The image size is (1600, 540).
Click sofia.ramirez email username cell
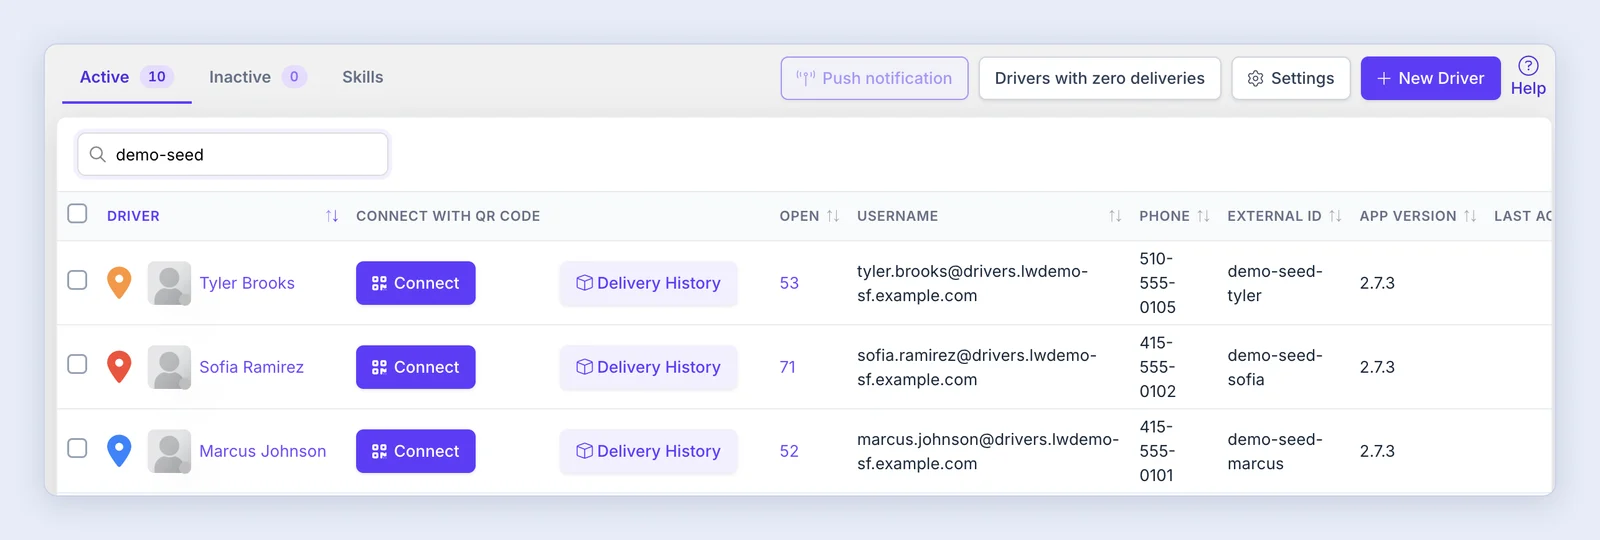click(x=977, y=367)
